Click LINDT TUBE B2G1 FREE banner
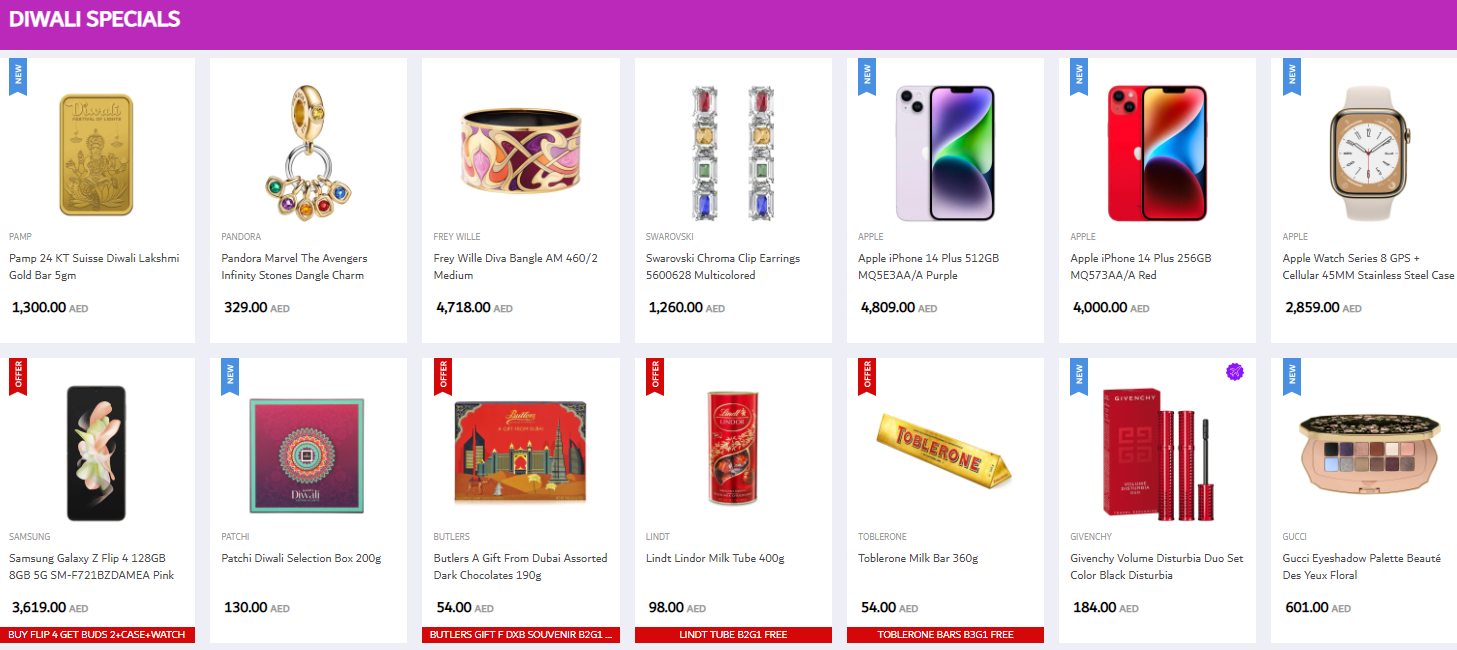 point(733,635)
